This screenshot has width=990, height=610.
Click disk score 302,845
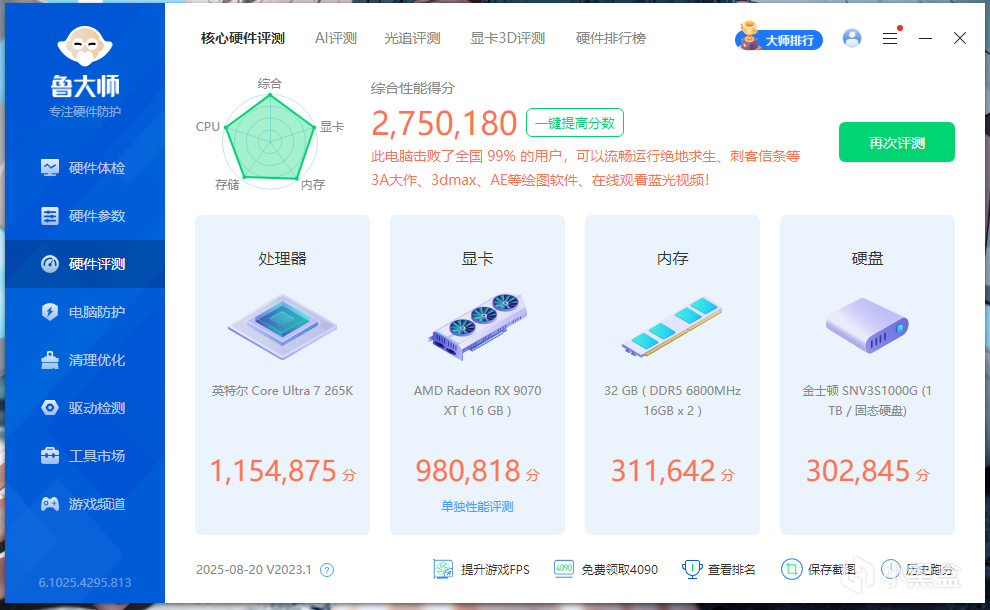(858, 471)
